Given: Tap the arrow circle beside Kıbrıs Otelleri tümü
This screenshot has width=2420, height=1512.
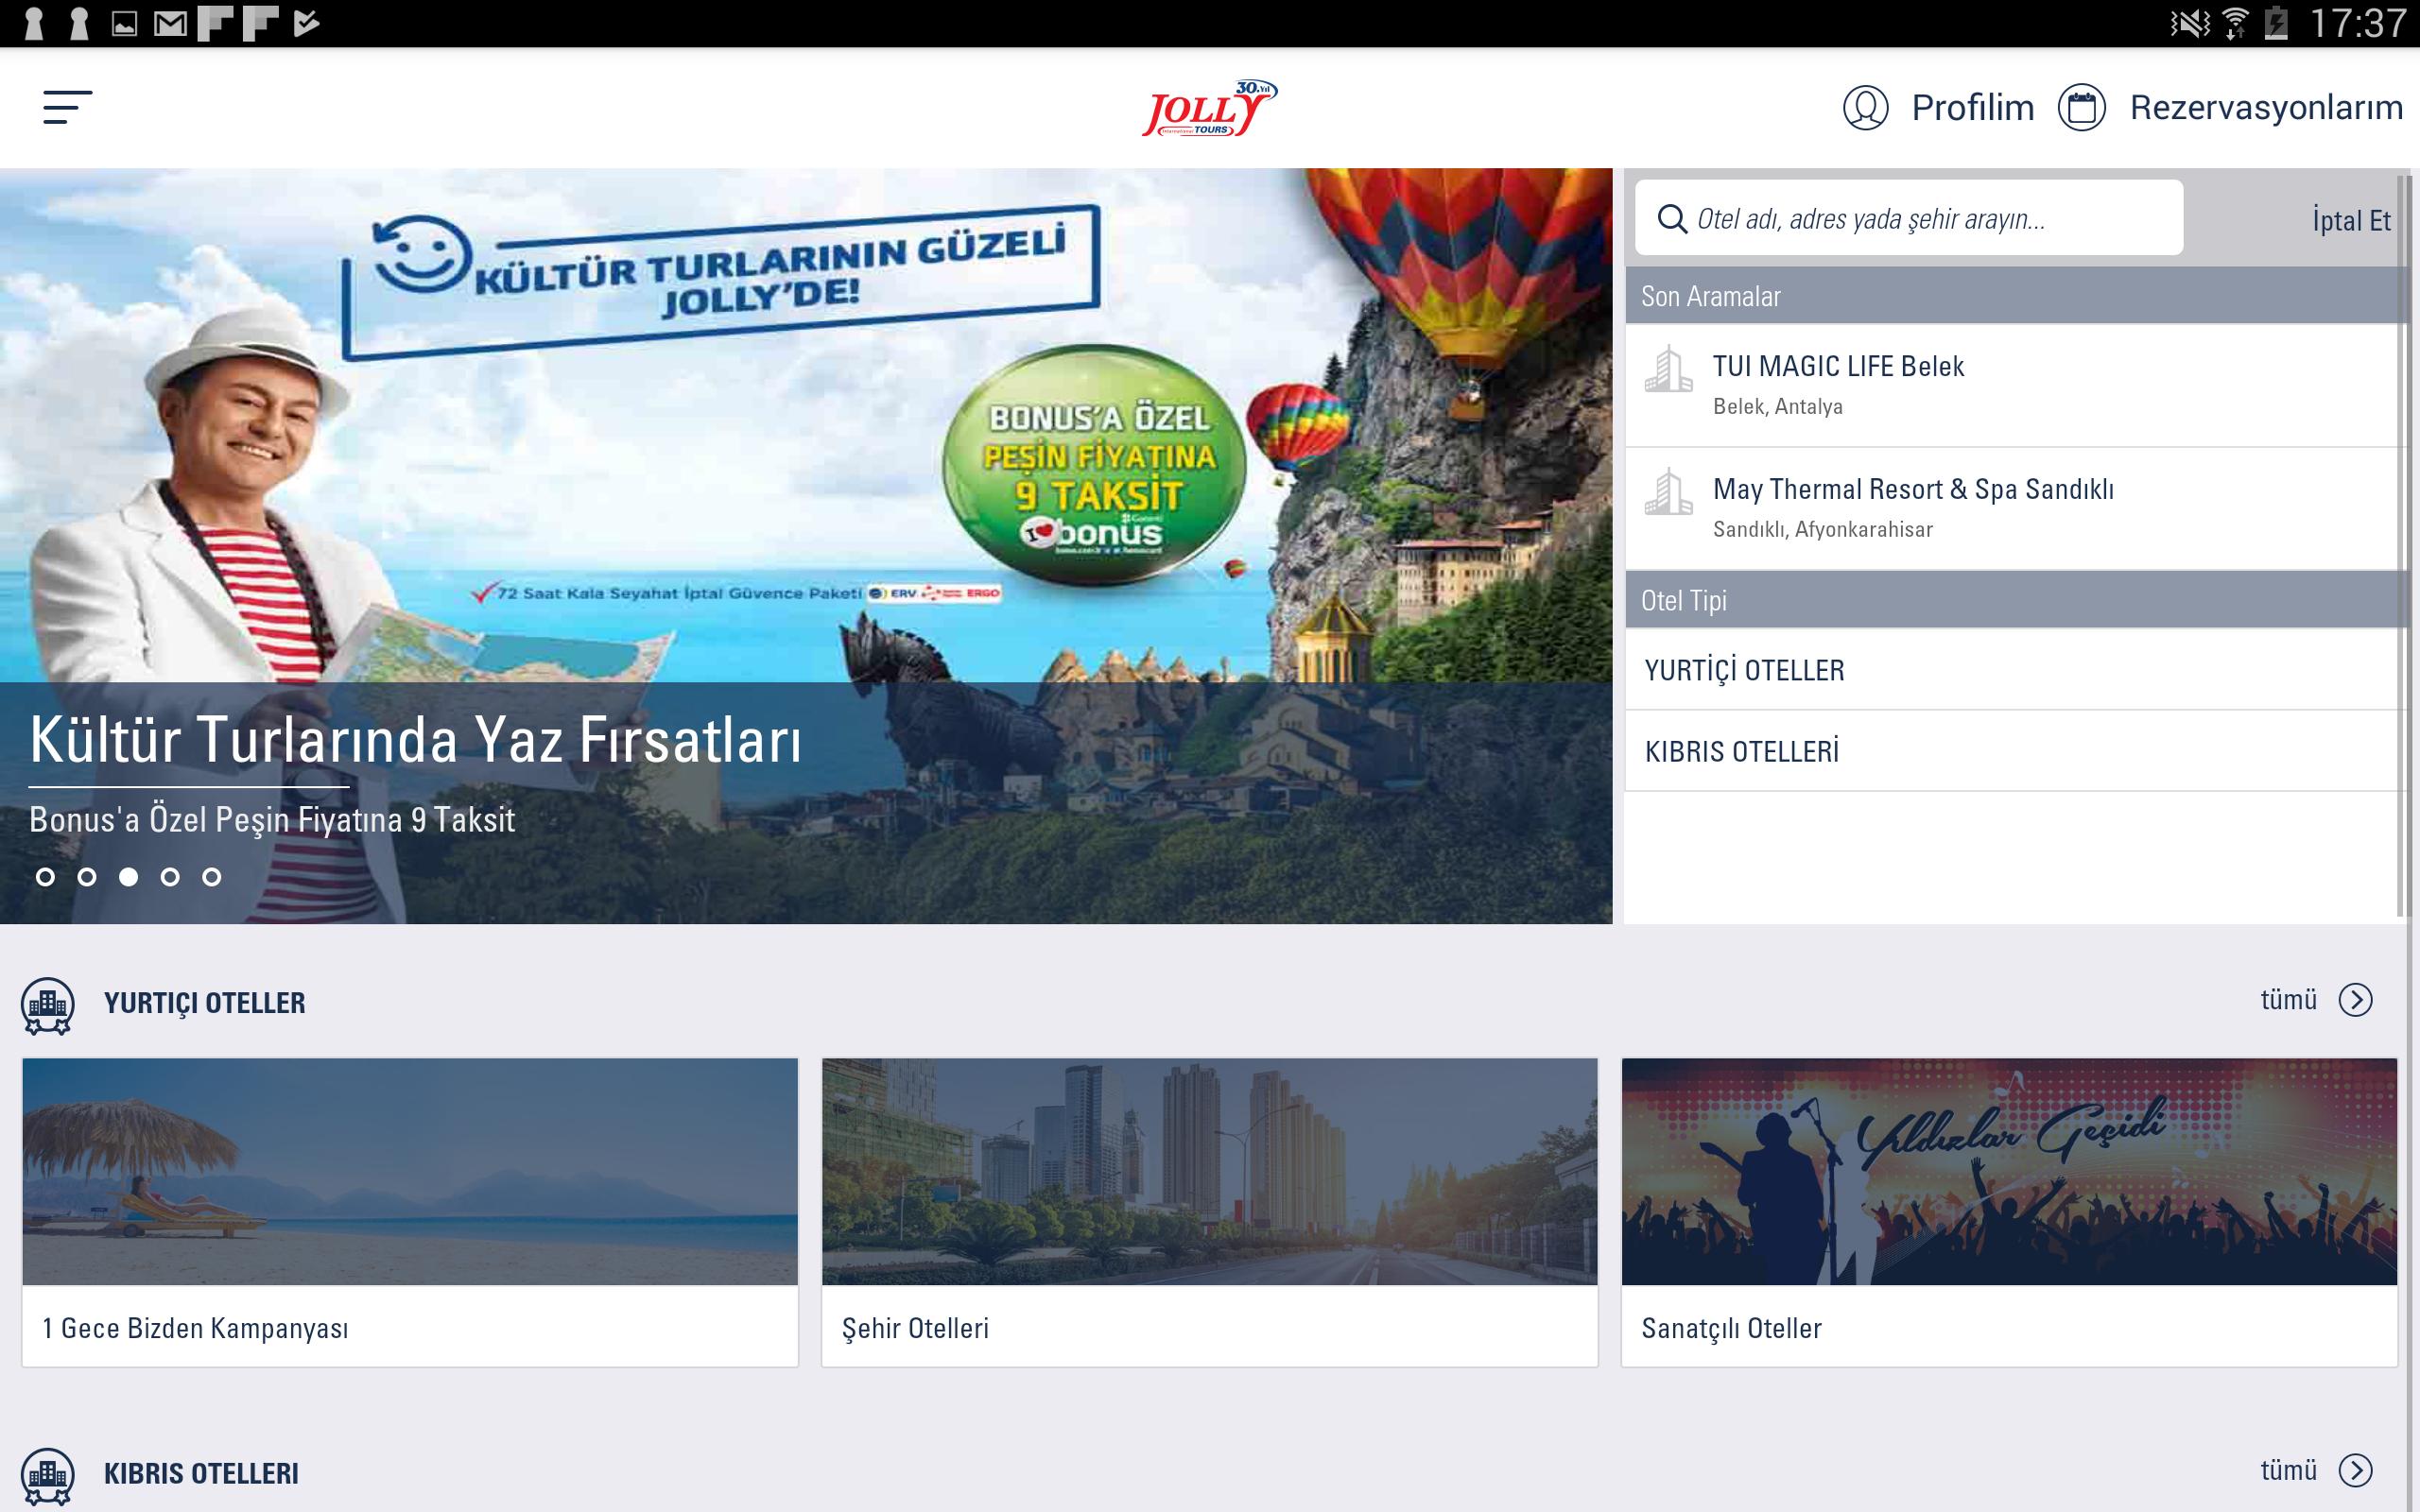Looking at the screenshot, I should pos(2356,1470).
